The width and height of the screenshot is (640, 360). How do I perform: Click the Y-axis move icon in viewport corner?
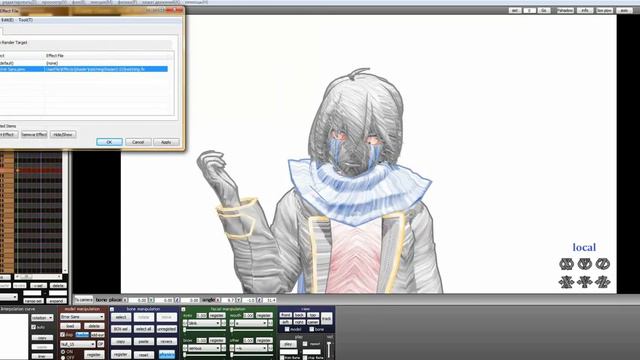(x=584, y=282)
